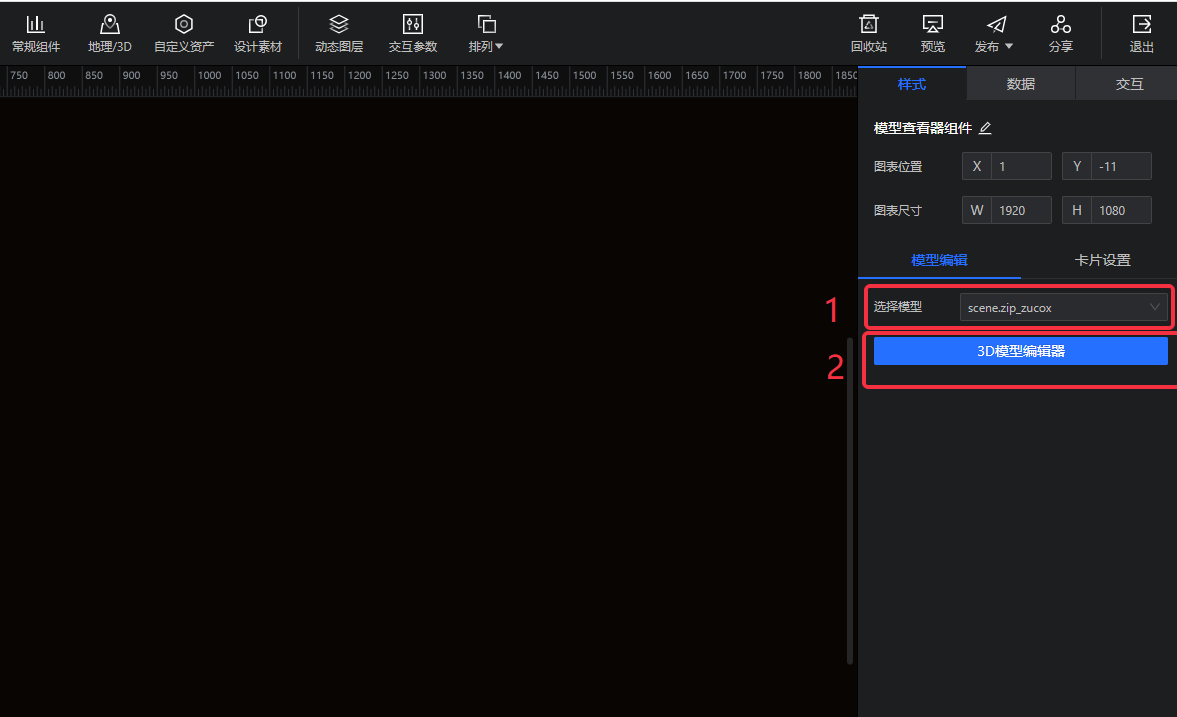Open the 地理/3D components panel
This screenshot has height=717, width=1177.
pyautogui.click(x=110, y=33)
